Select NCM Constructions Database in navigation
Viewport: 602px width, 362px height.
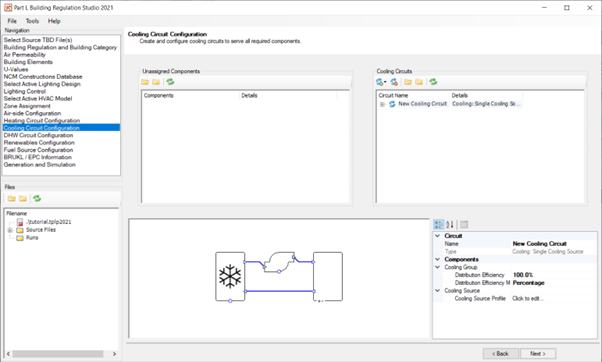43,77
